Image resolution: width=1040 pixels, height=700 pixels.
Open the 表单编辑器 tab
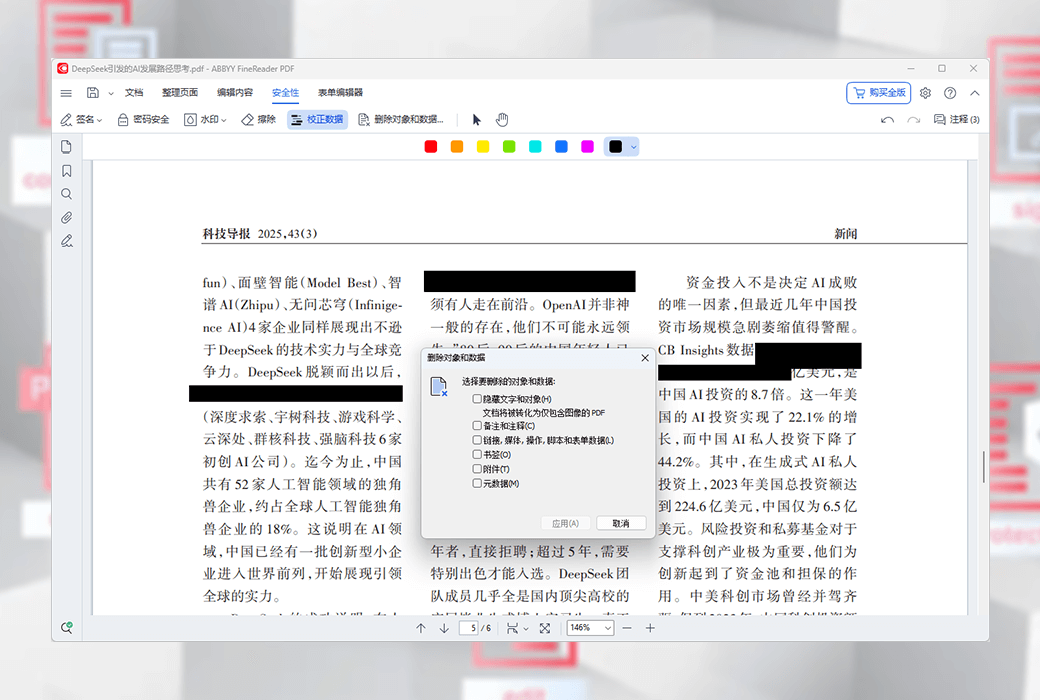tap(340, 93)
